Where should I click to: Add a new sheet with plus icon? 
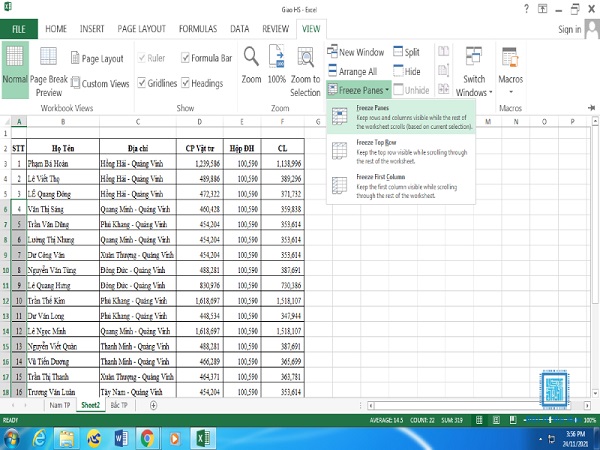tap(153, 405)
